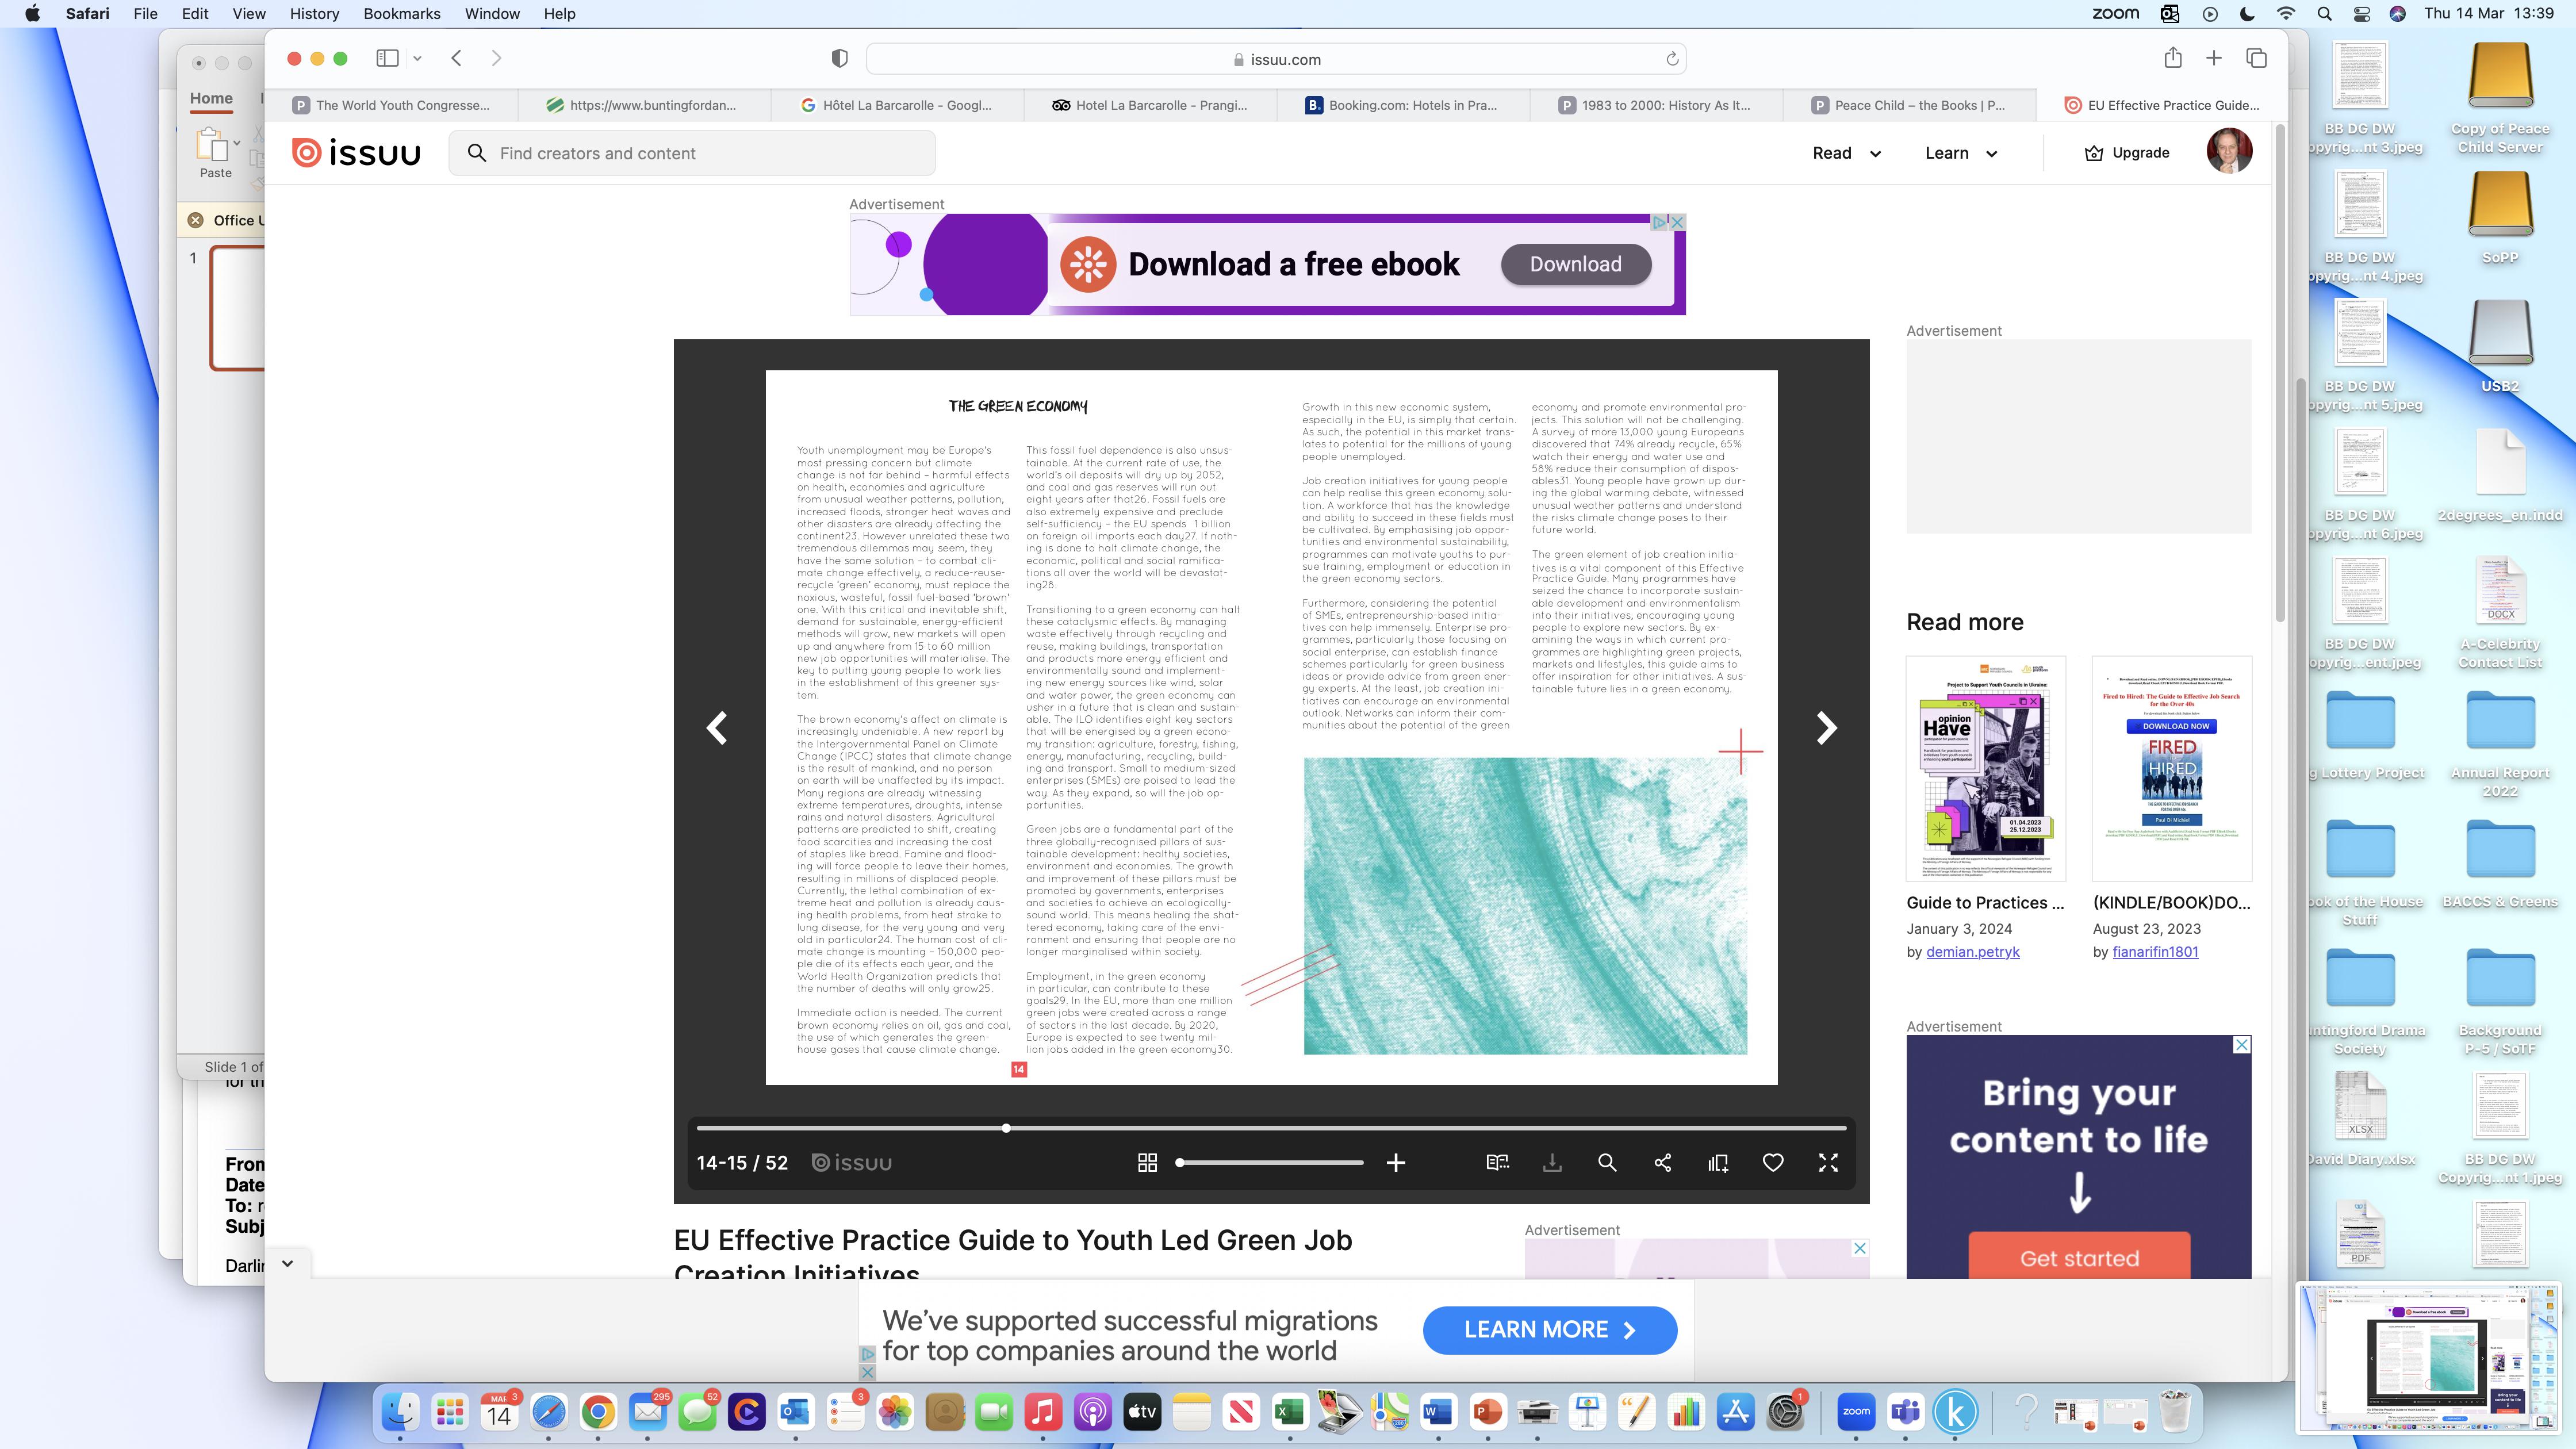
Task: Open the Guide to Practices thumbnail
Action: [1985, 768]
